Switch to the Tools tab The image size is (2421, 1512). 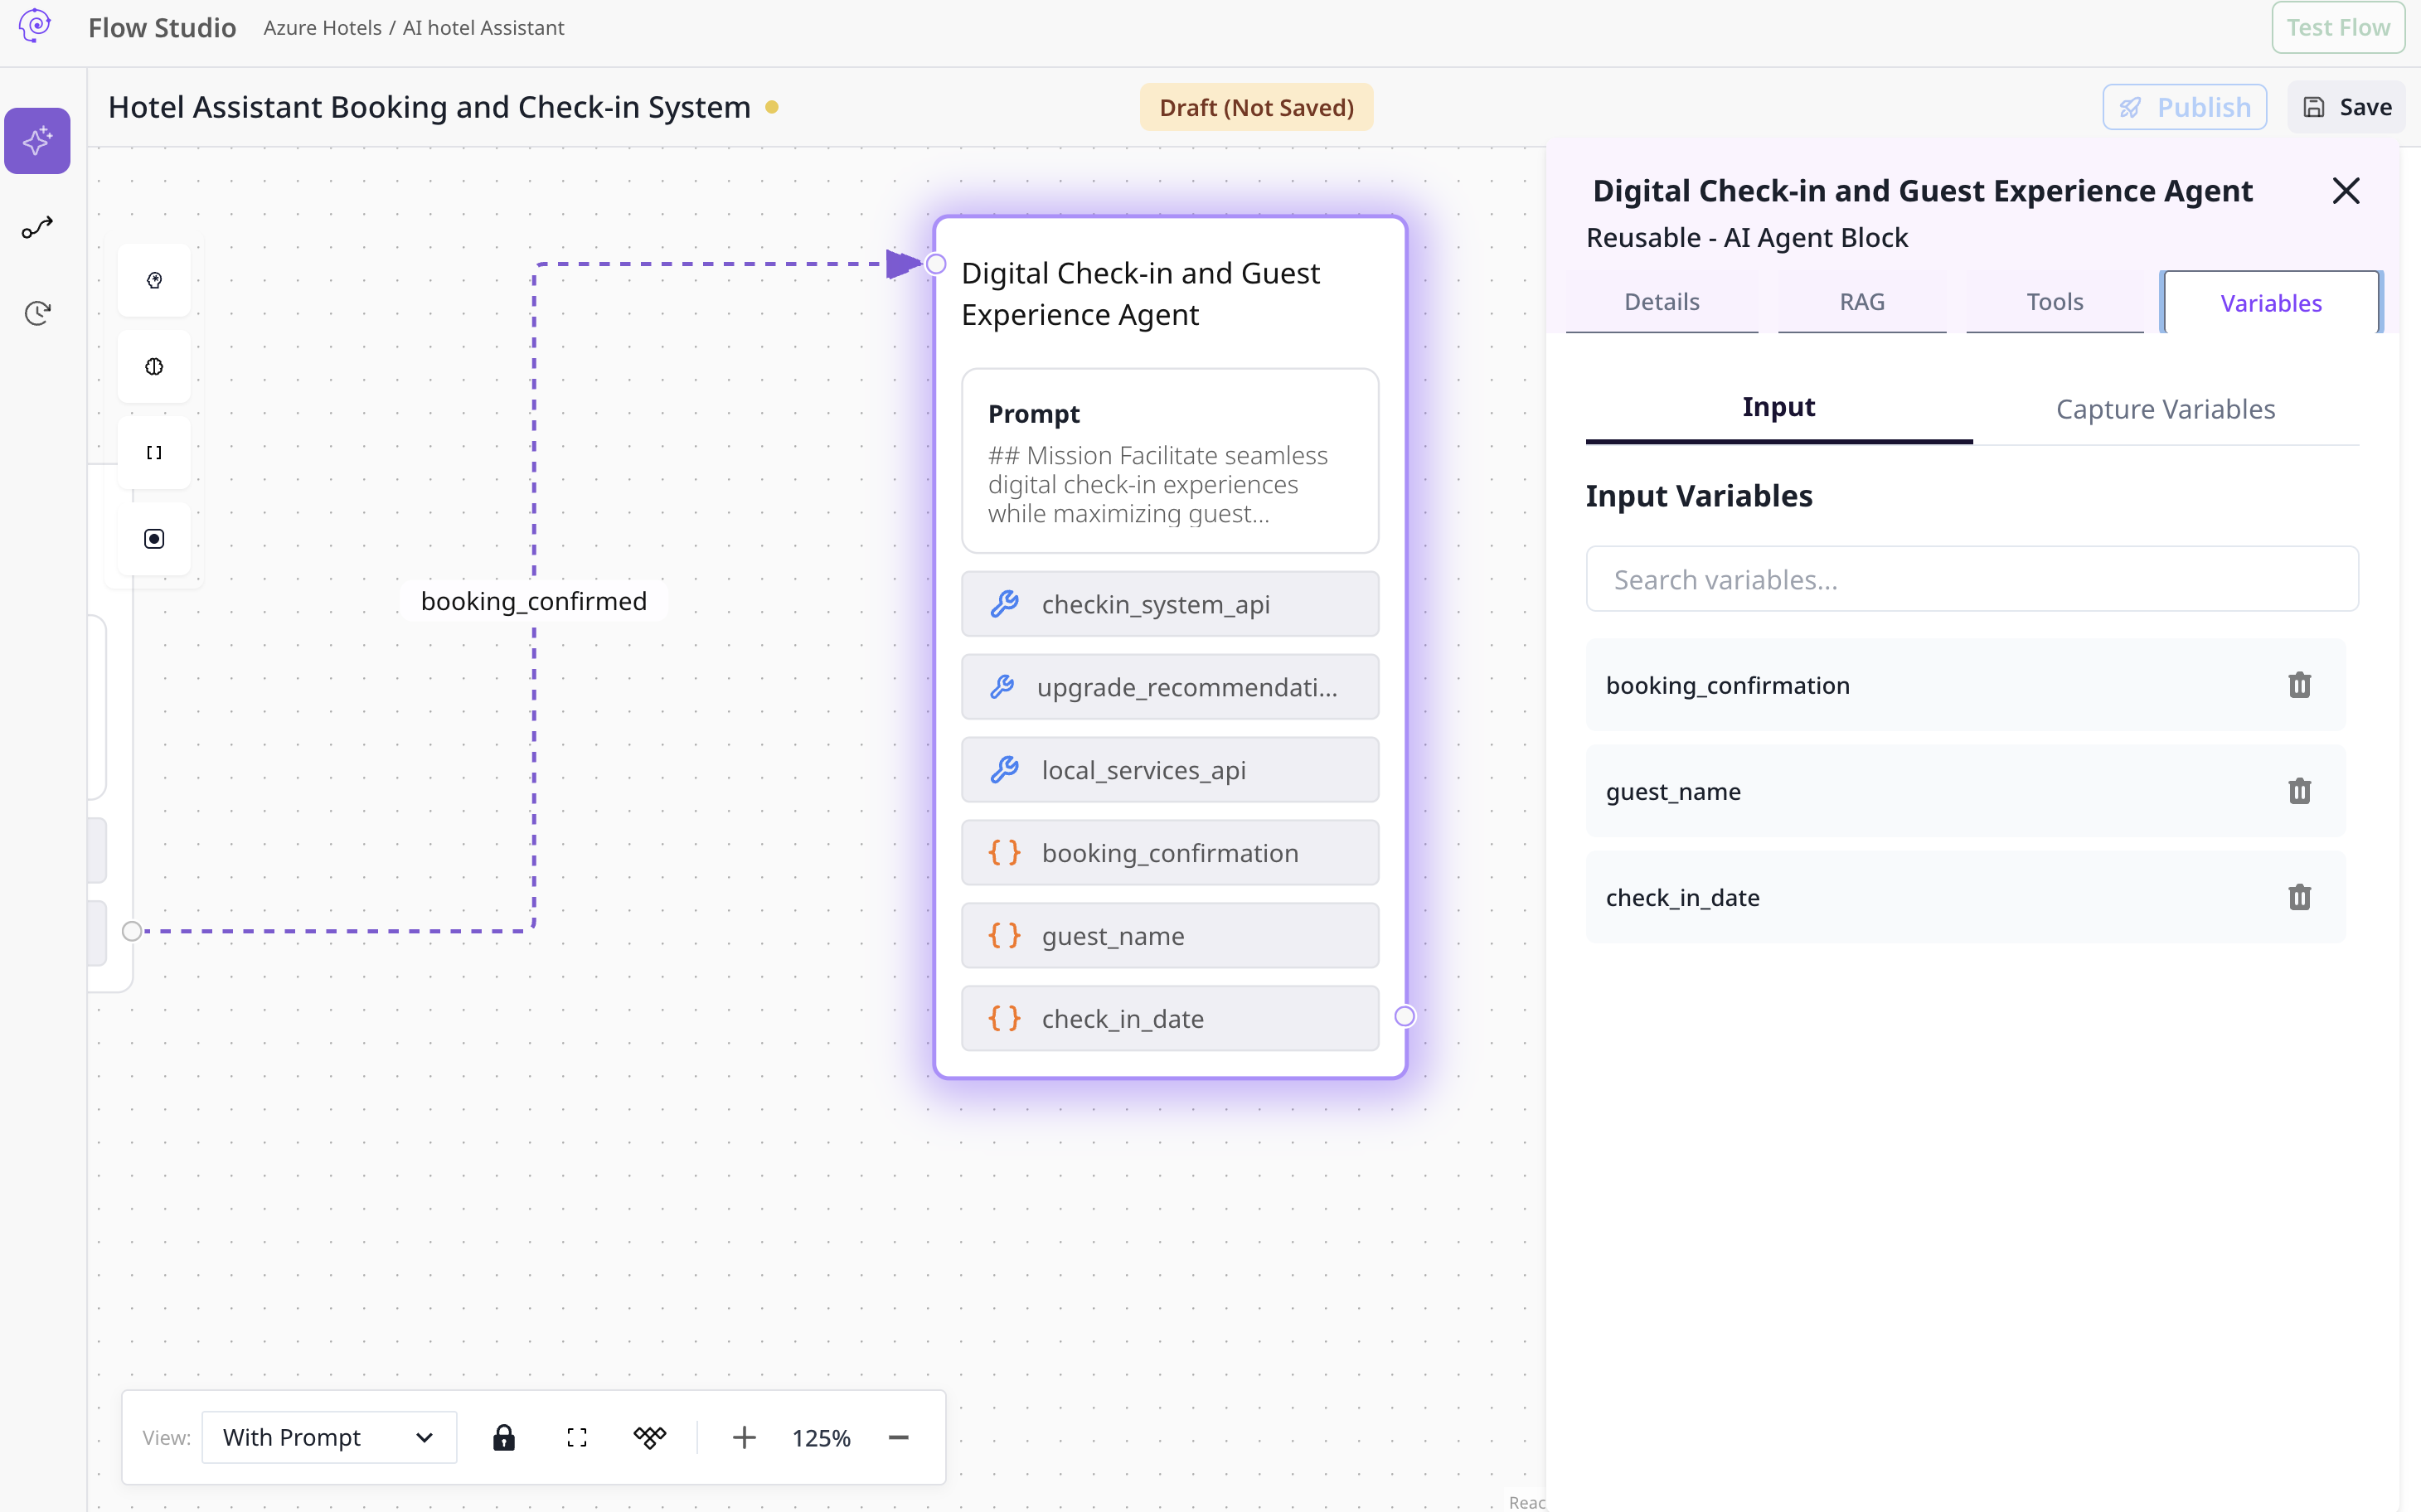(x=2054, y=302)
